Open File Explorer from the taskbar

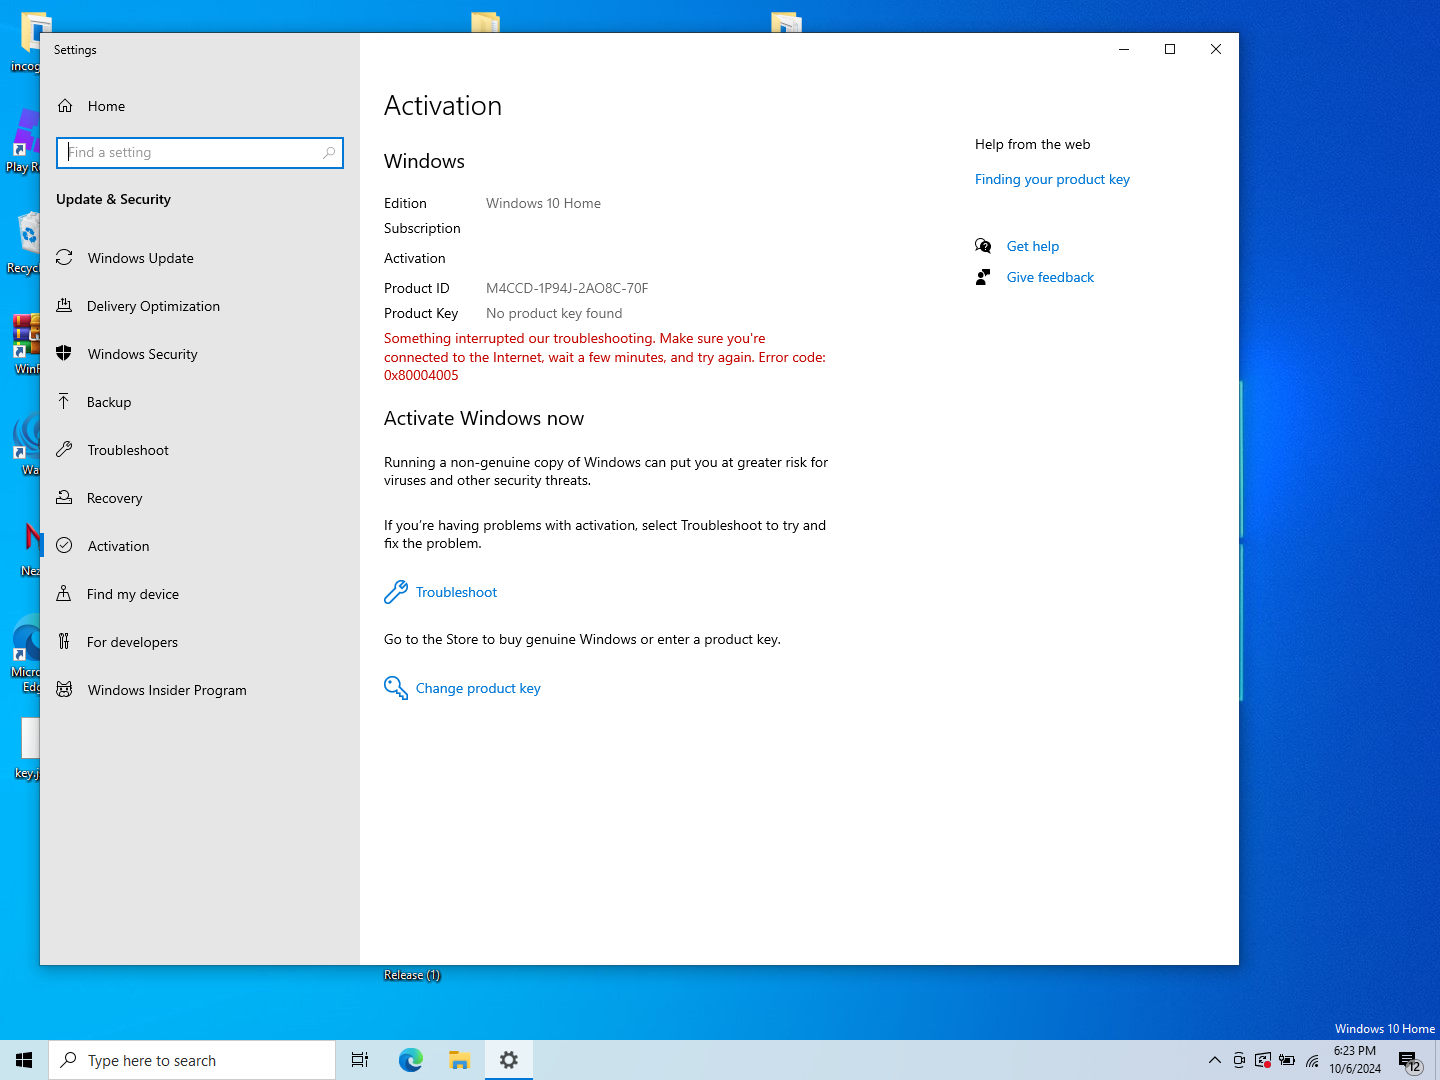coord(459,1060)
